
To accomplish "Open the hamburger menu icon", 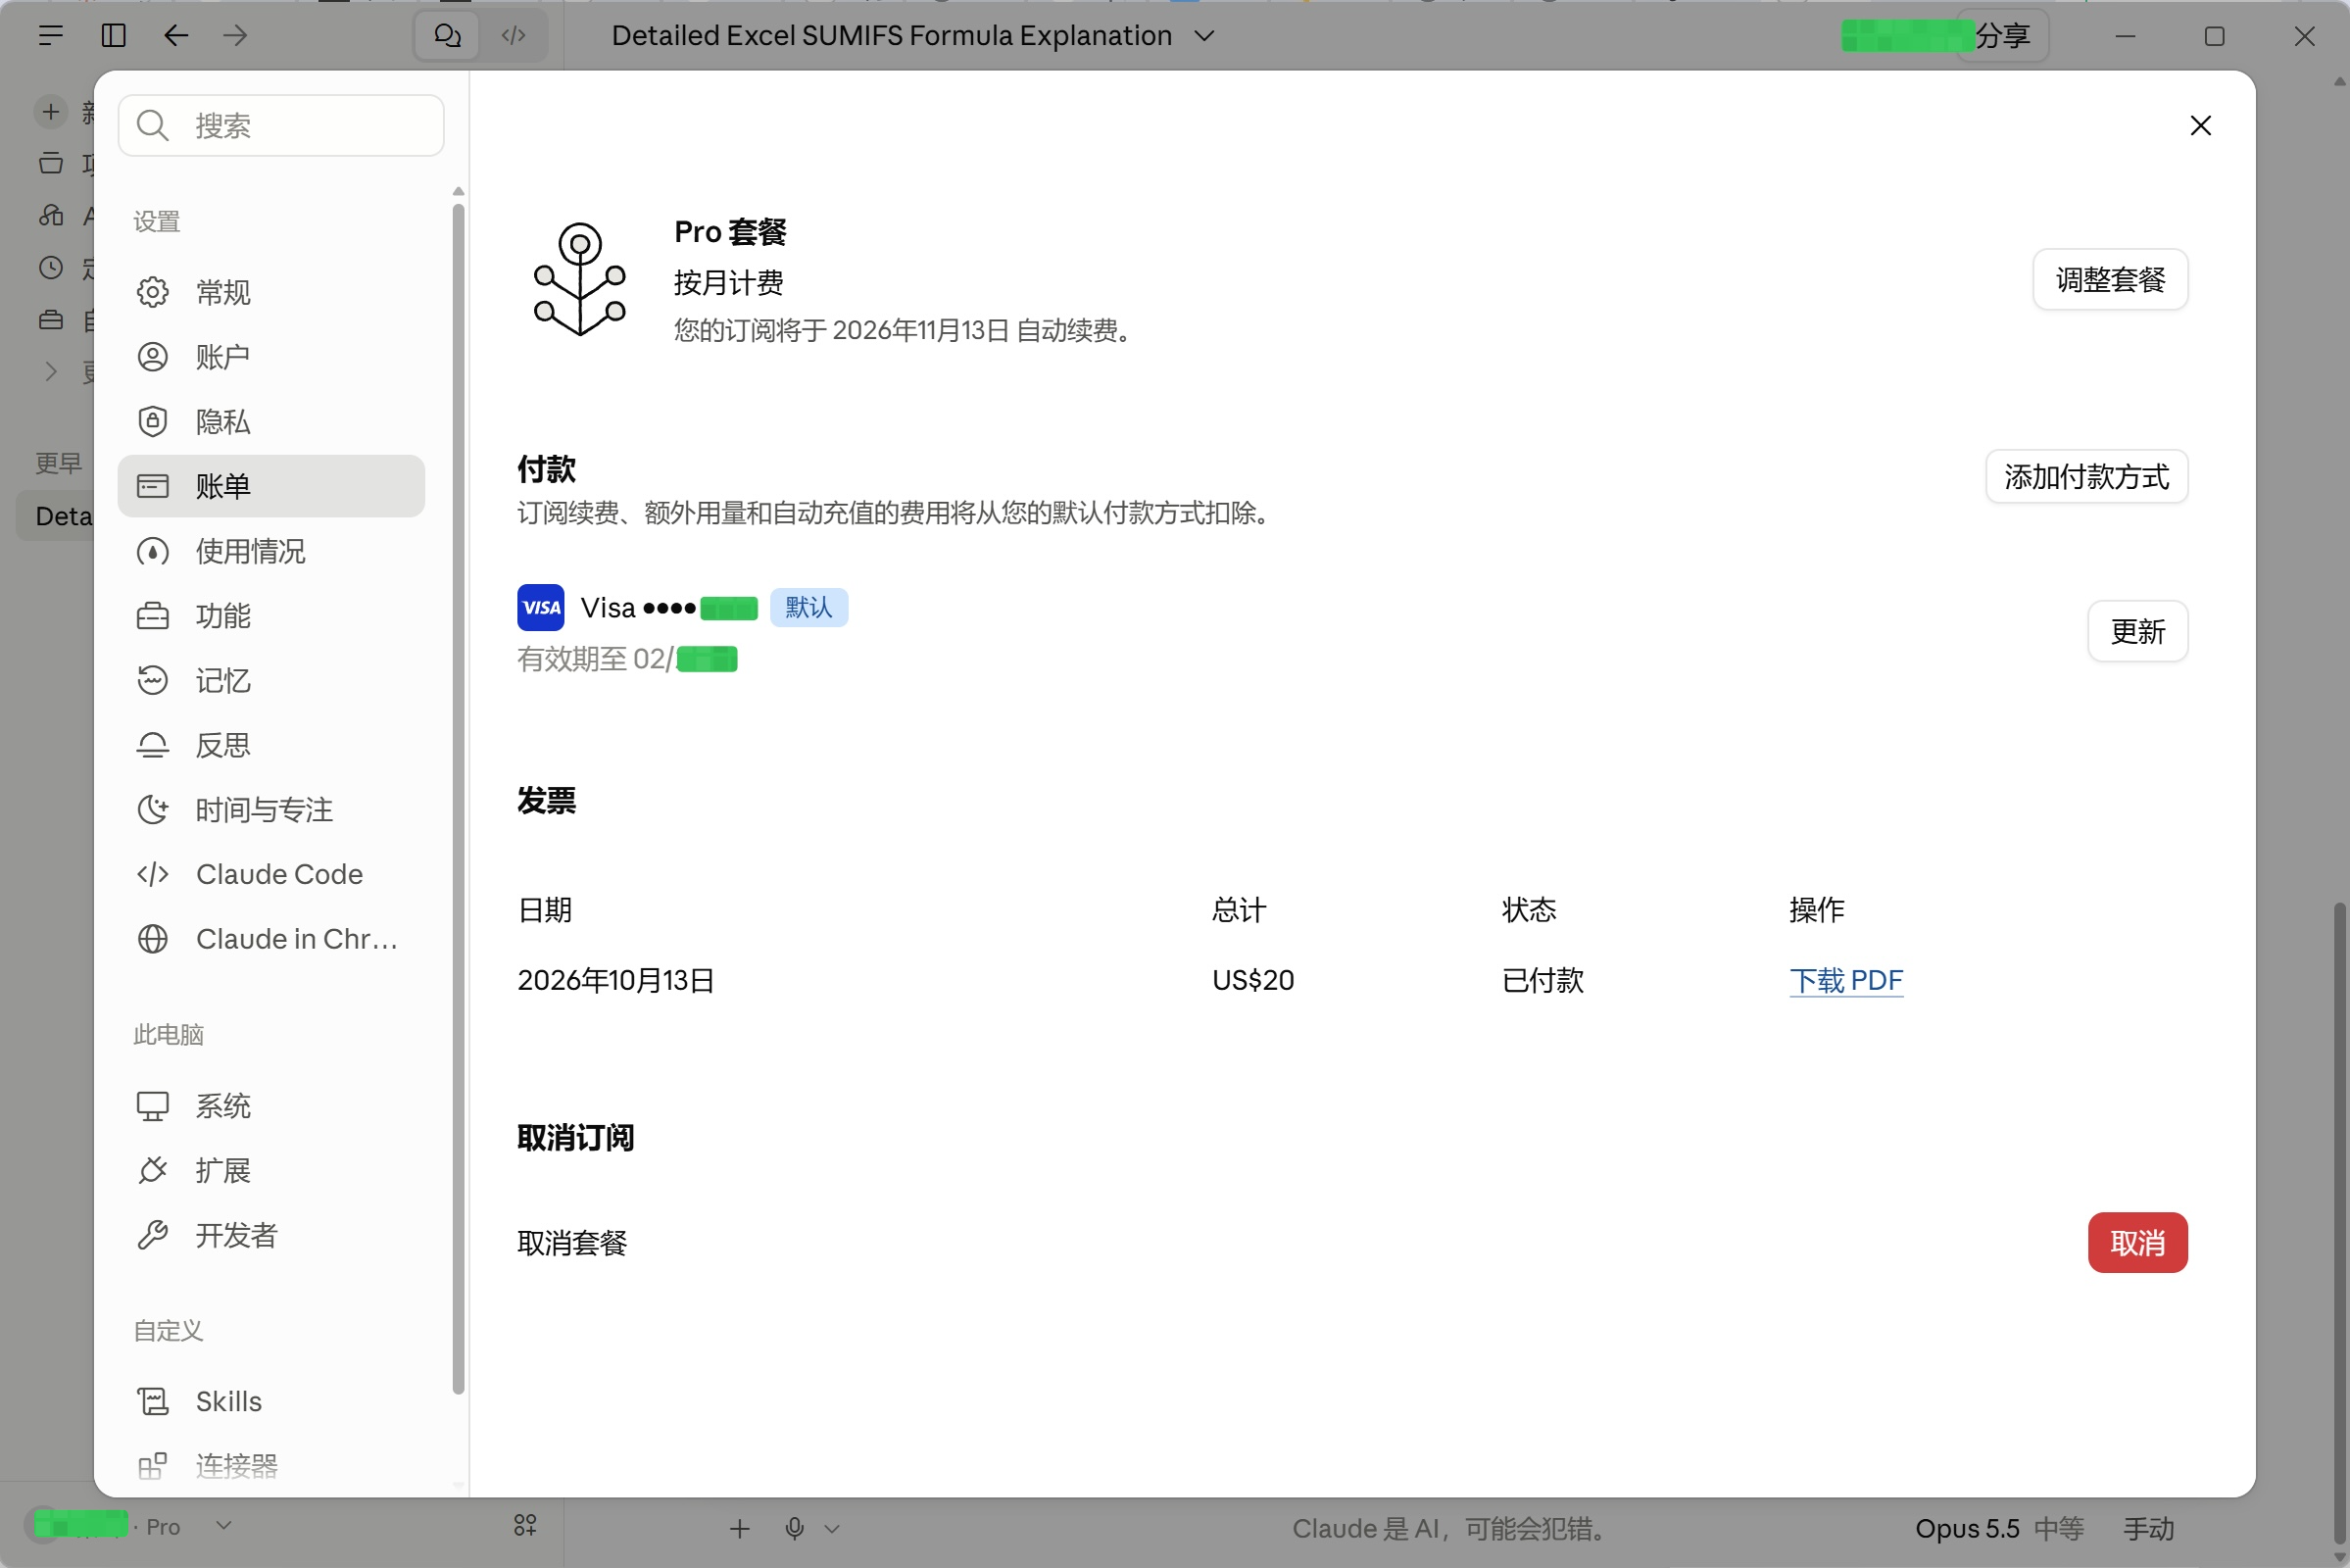I will tap(50, 36).
